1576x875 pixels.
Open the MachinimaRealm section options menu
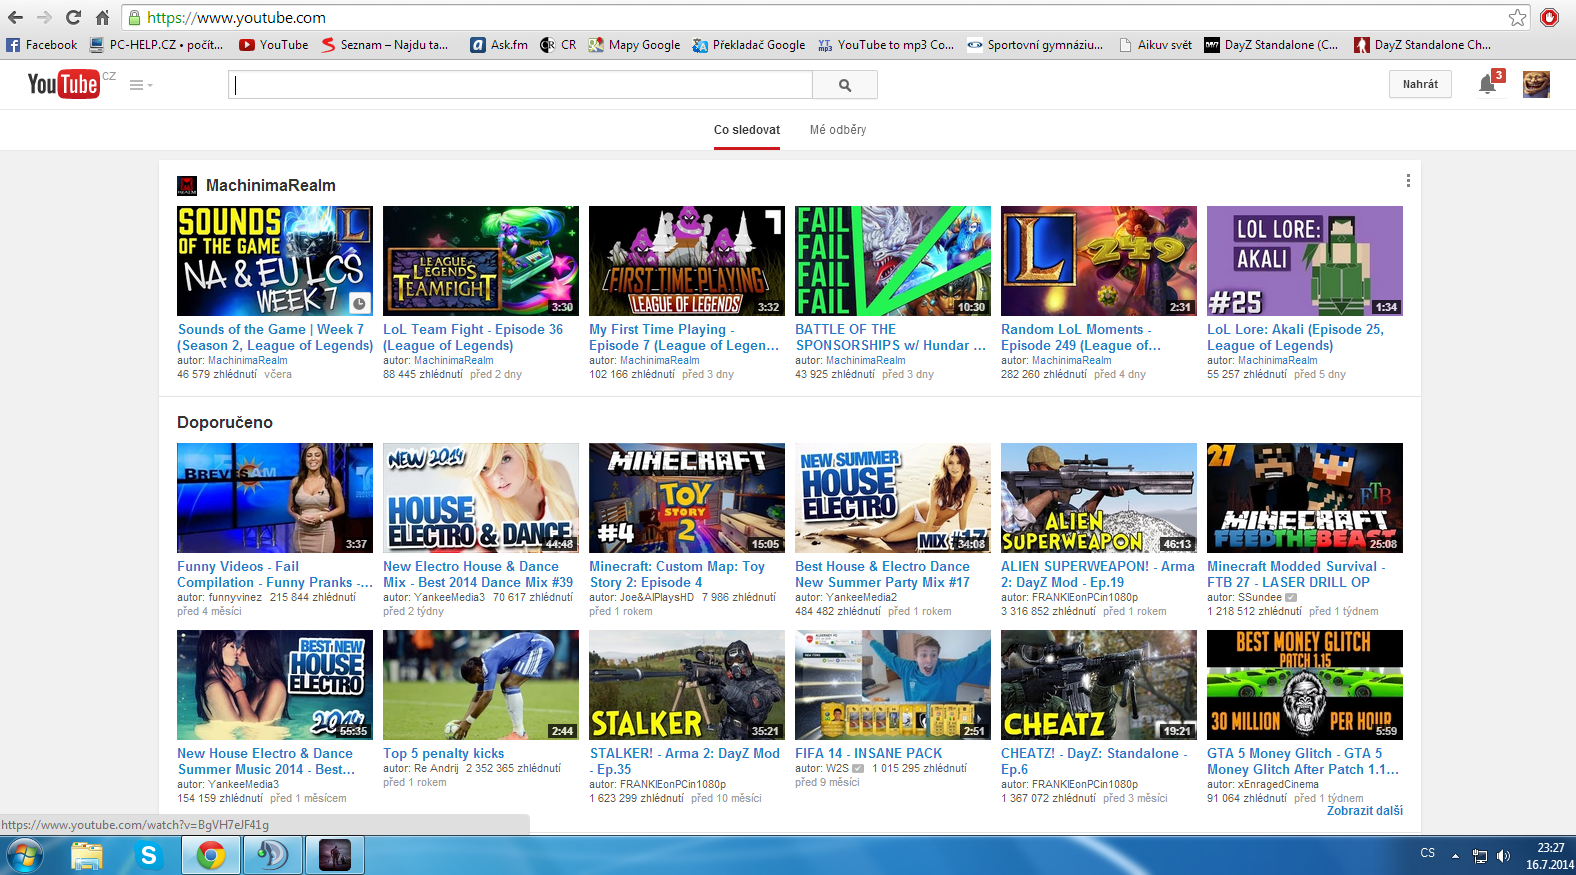(x=1408, y=181)
